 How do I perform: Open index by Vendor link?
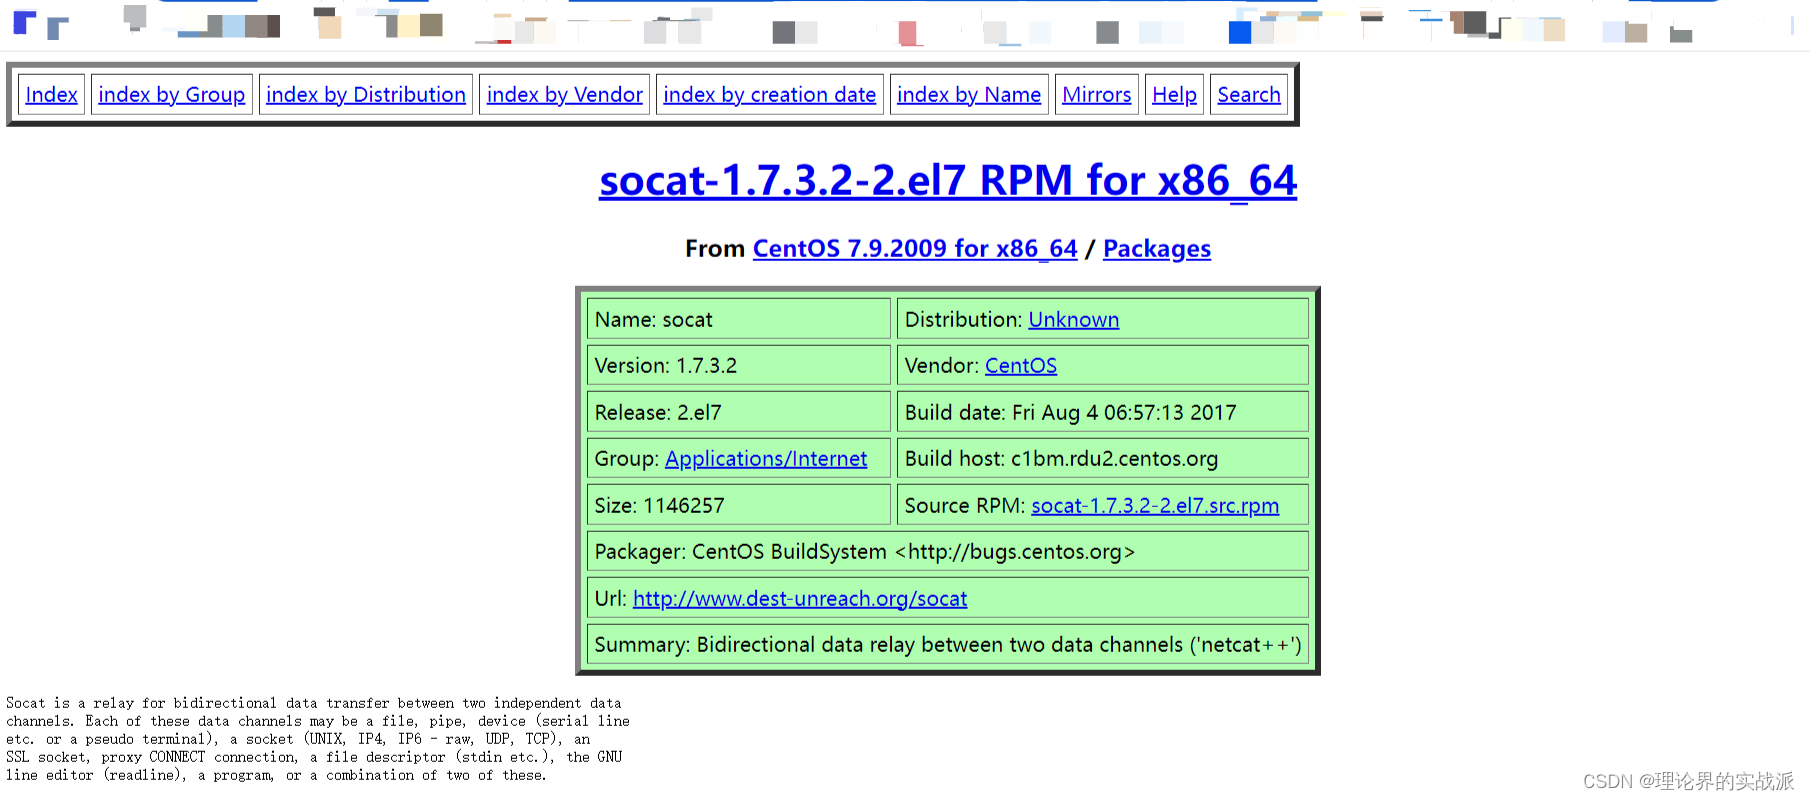[x=565, y=95]
